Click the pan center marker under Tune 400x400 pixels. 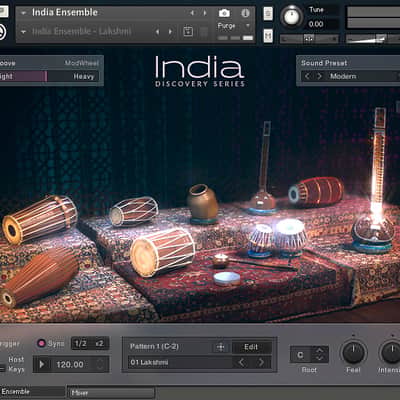[x=309, y=39]
